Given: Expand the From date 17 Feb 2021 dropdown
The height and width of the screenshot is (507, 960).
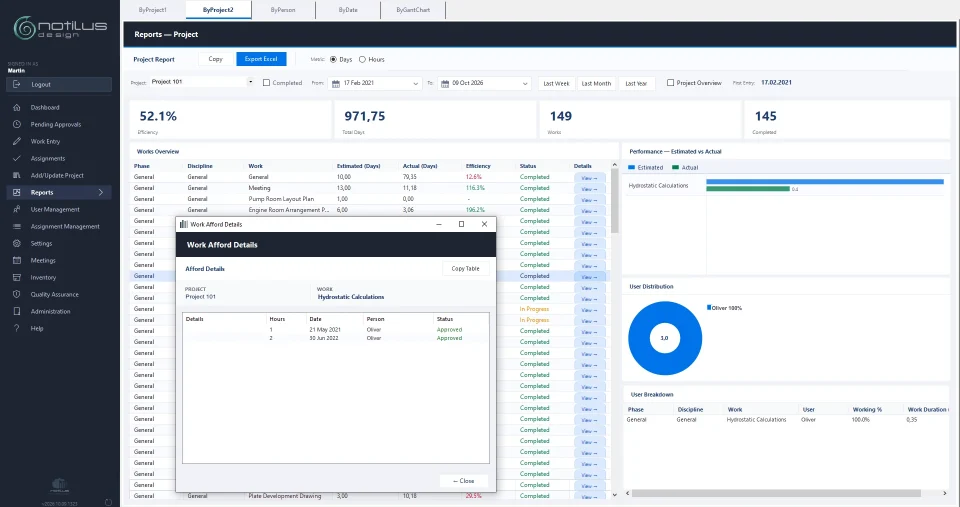Looking at the screenshot, I should (416, 83).
